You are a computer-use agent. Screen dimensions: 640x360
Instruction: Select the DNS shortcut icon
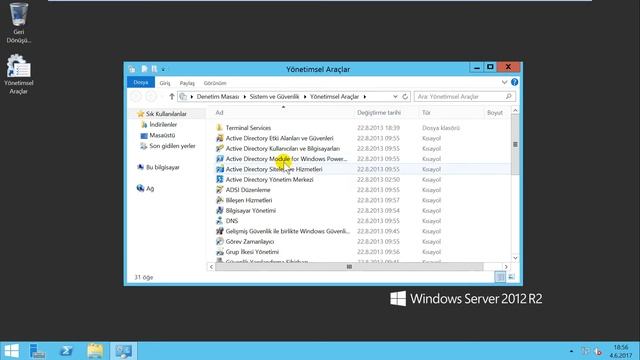click(x=219, y=221)
